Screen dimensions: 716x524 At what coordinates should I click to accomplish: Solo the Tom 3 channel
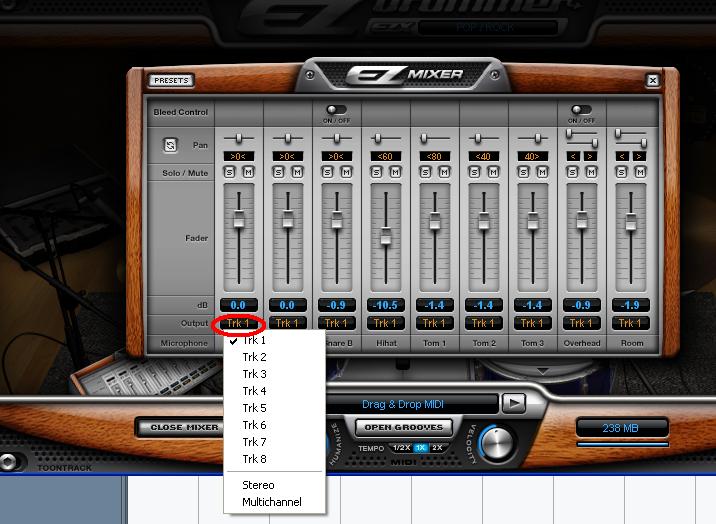[523, 172]
